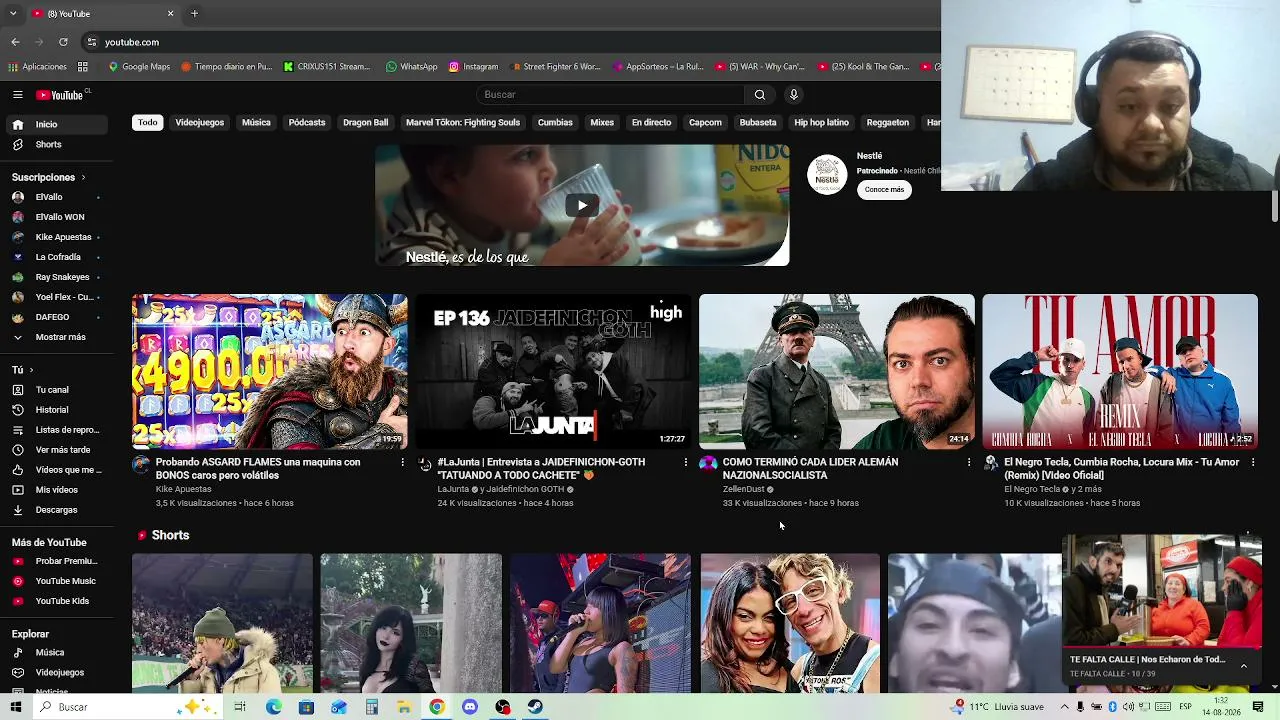Screen dimensions: 1280x720
Task: Open the WhatsApp bookmark
Action: point(412,67)
